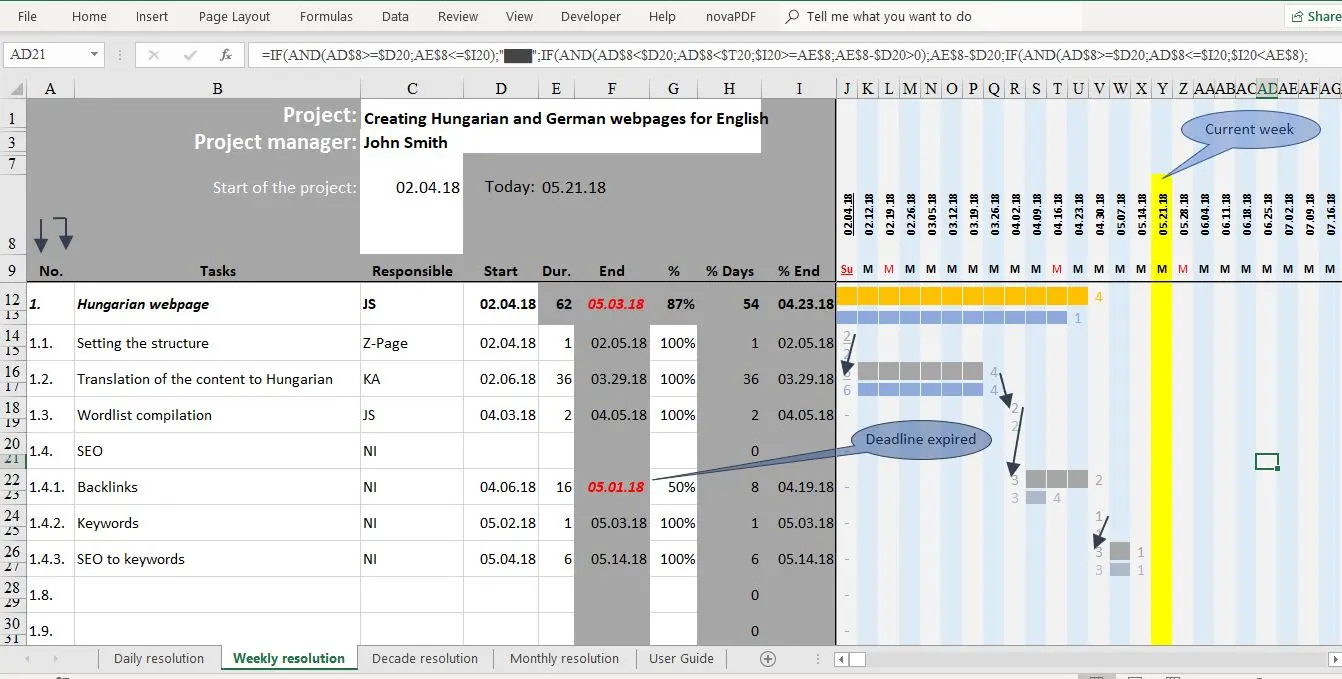
Task: Switch to the Daily resolution sheet tab
Action: coord(159,658)
